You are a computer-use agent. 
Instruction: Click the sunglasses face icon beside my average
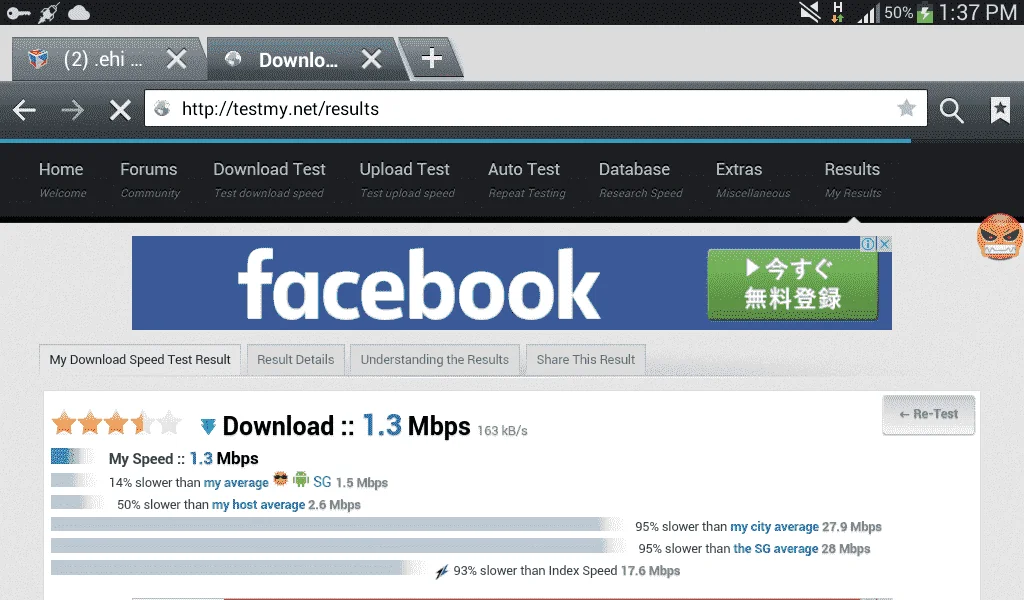click(x=280, y=480)
